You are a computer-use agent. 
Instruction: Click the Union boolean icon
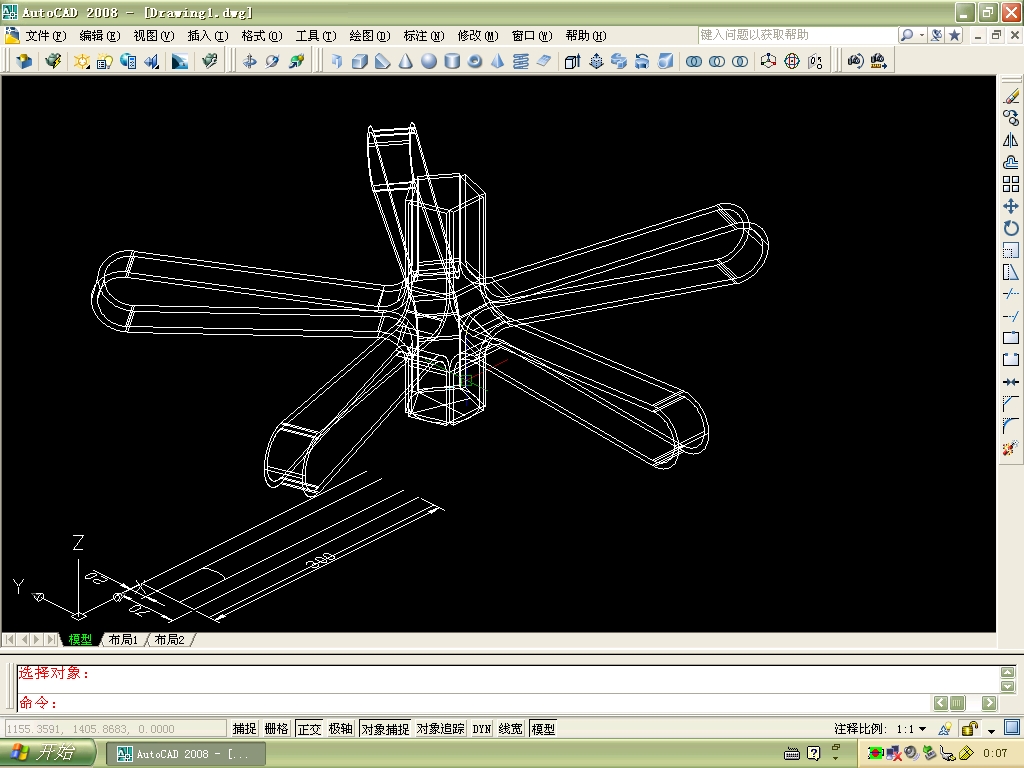coord(694,61)
